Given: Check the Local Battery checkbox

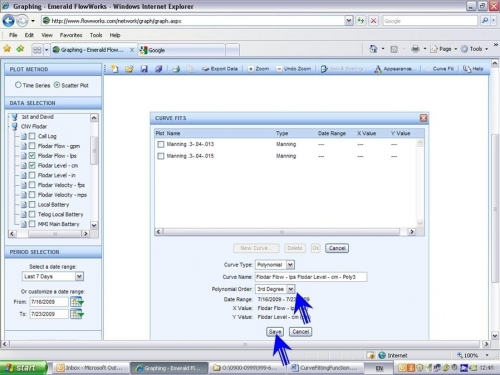Looking at the screenshot, I should coord(32,204).
